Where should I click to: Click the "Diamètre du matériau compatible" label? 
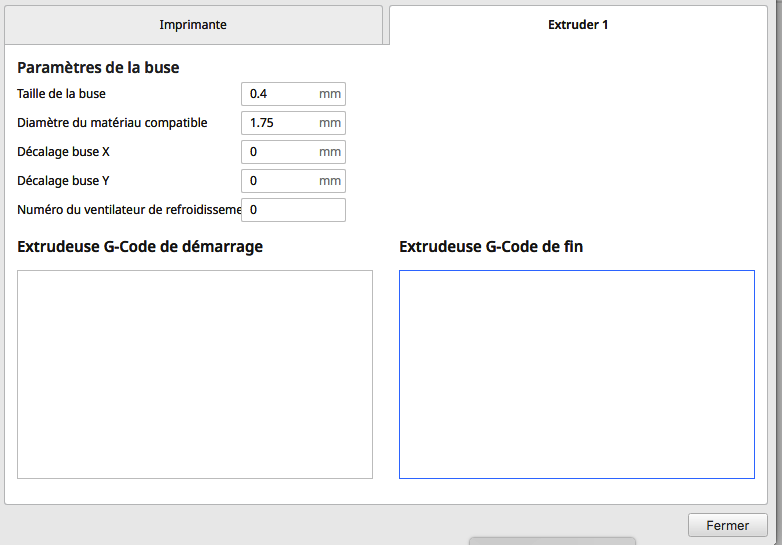pyautogui.click(x=112, y=123)
